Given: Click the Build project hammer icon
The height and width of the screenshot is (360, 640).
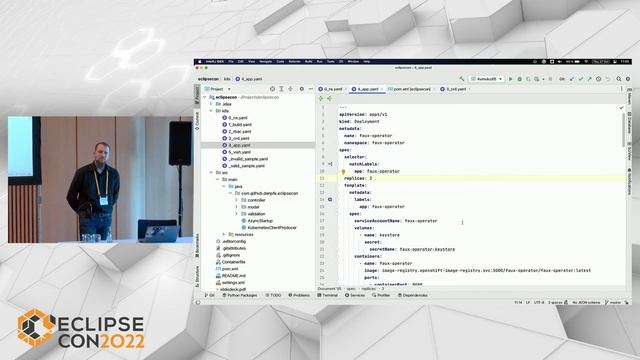Looking at the screenshot, I should coord(462,79).
